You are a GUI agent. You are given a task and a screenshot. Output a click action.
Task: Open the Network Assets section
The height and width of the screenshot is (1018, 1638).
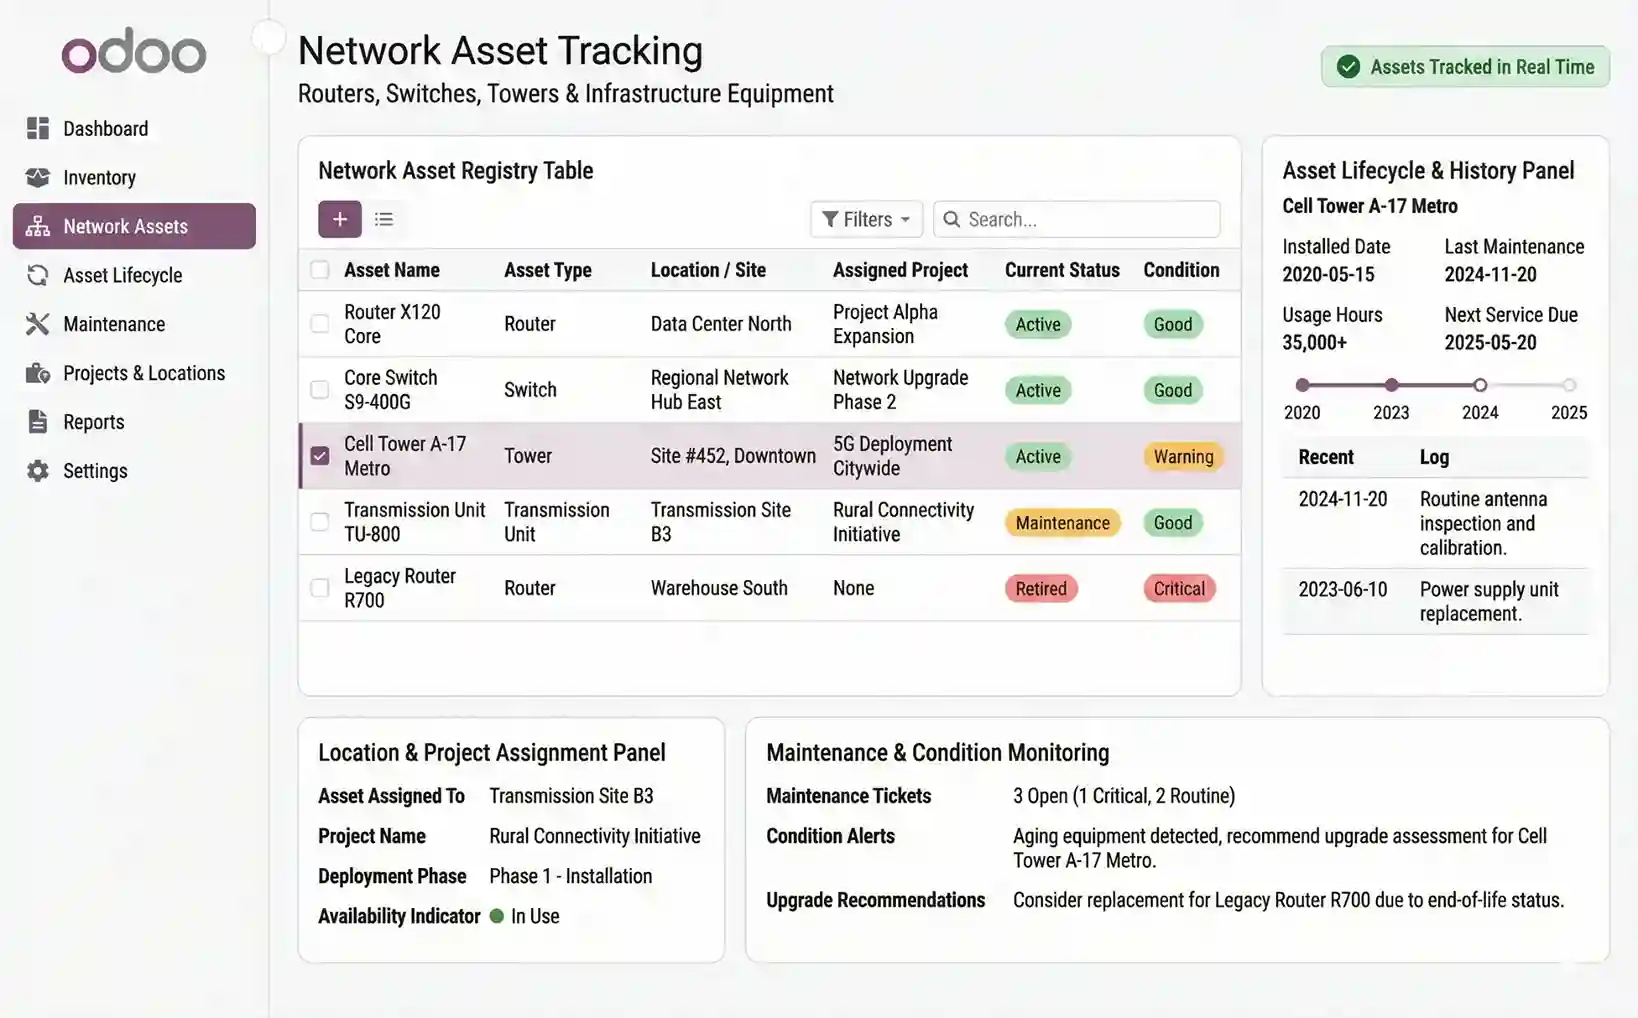click(x=125, y=226)
